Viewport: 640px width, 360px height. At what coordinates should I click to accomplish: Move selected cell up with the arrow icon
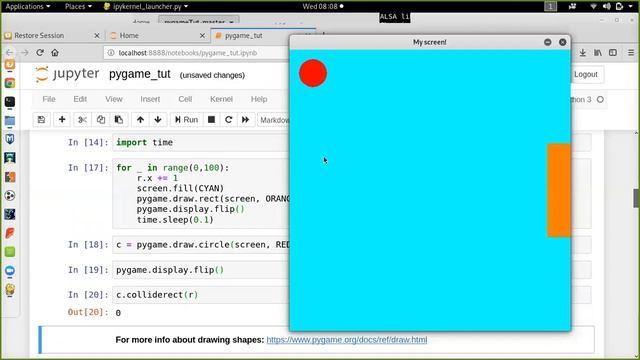[140, 120]
